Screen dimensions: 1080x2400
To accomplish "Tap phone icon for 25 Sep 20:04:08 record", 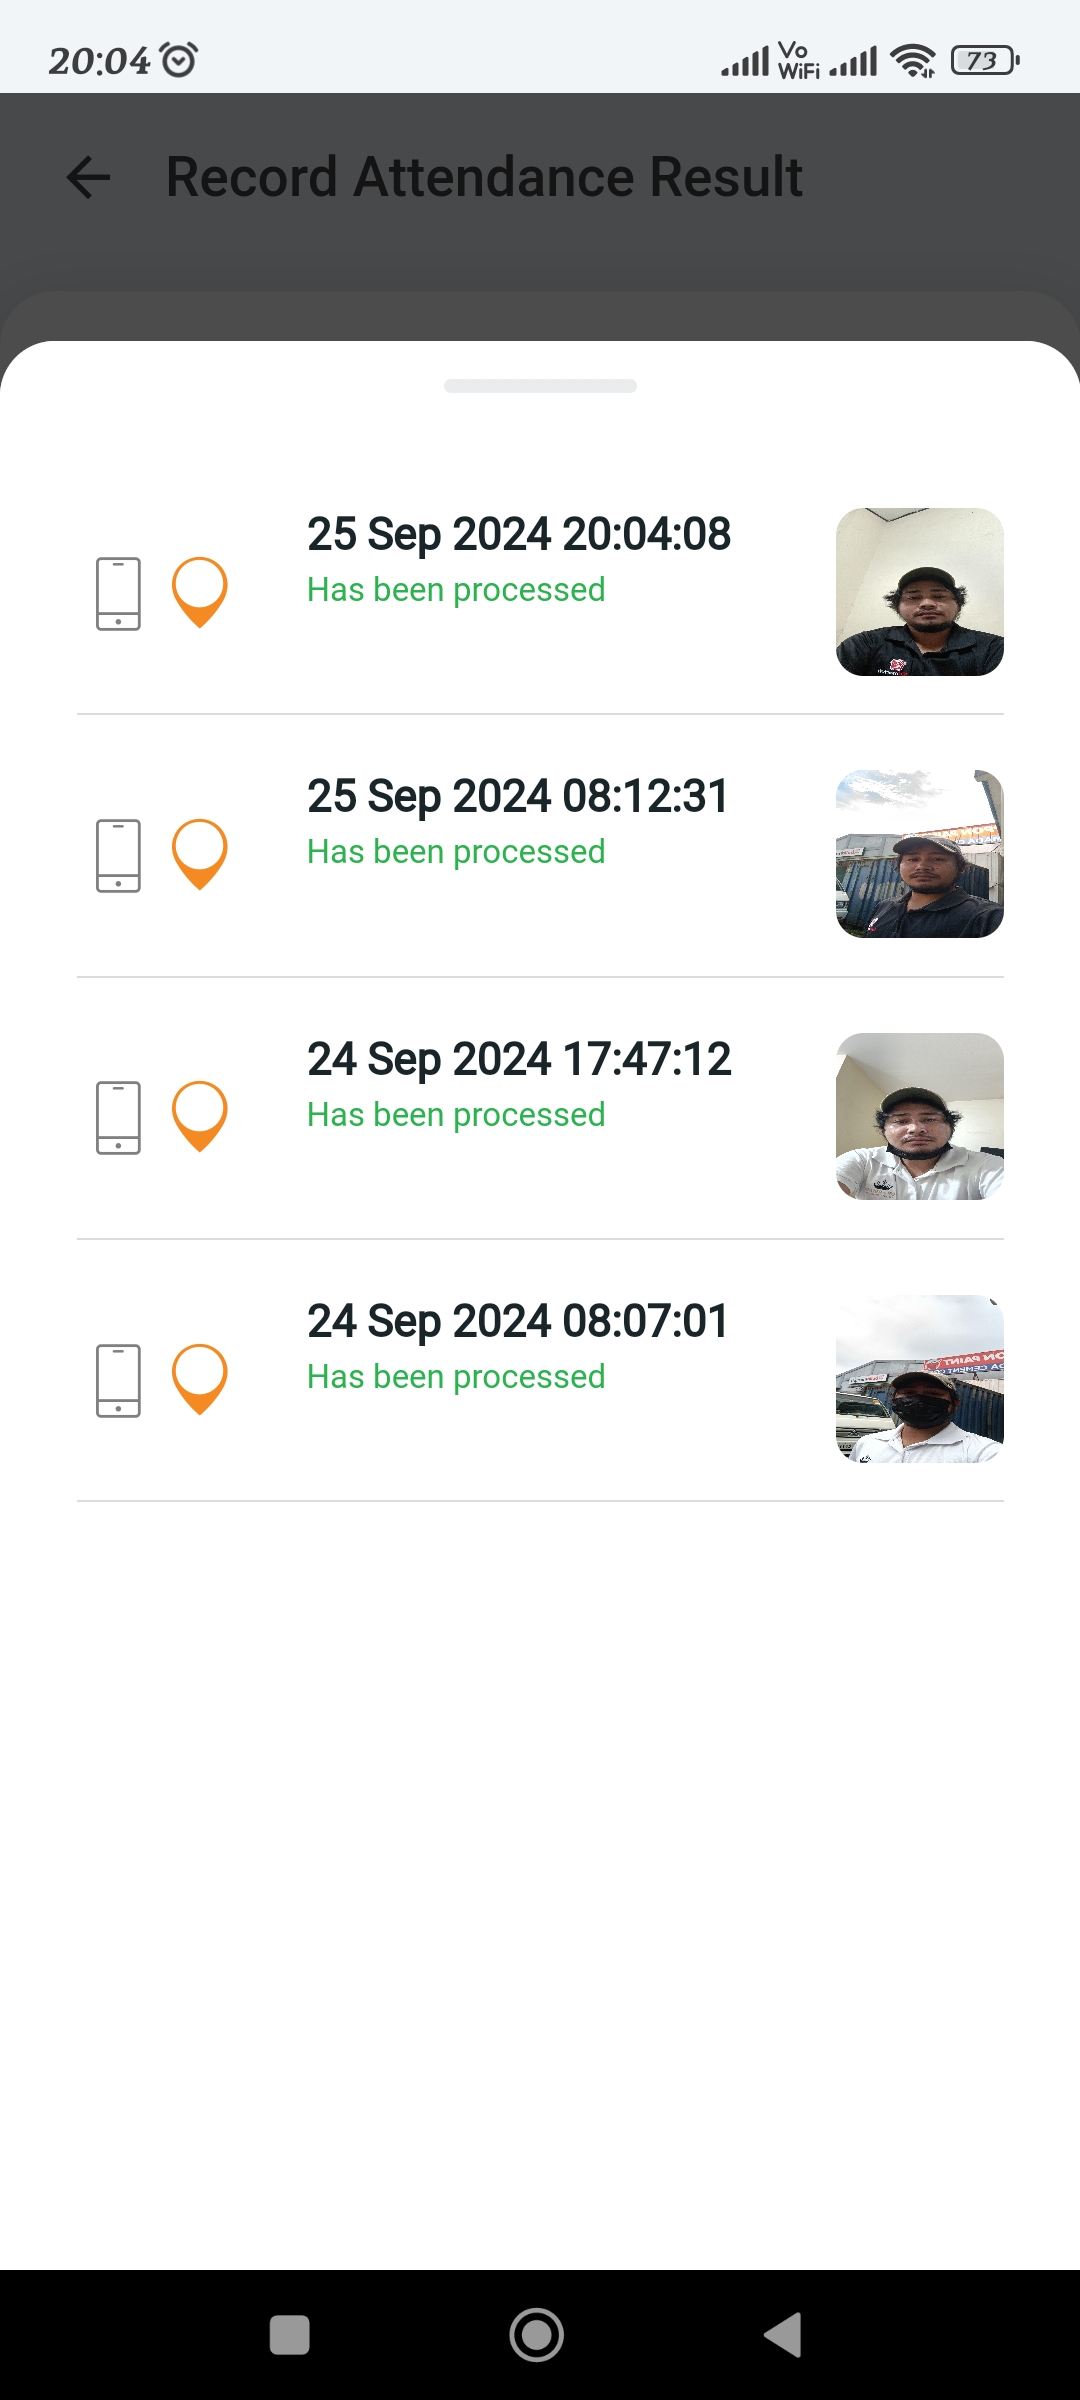I will [118, 593].
